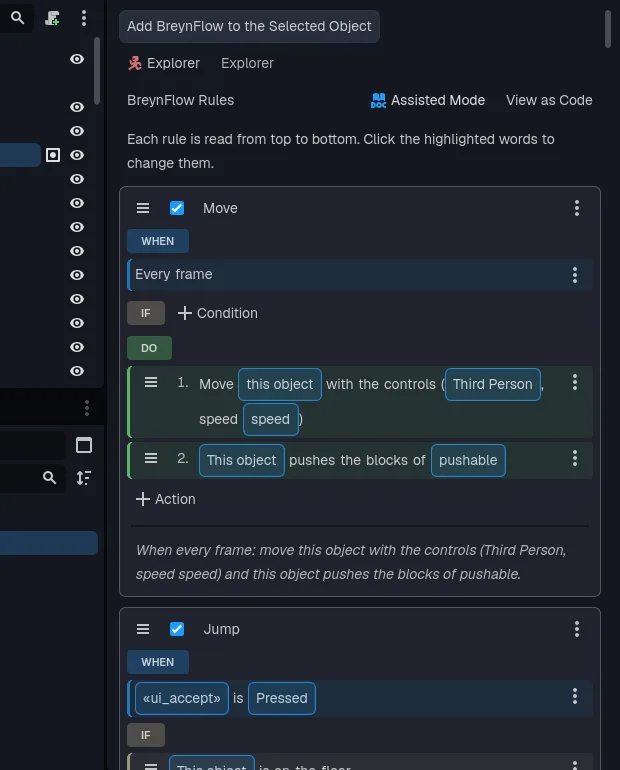Click the WHEN label in Move rule
This screenshot has width=620, height=770.
tap(158, 241)
